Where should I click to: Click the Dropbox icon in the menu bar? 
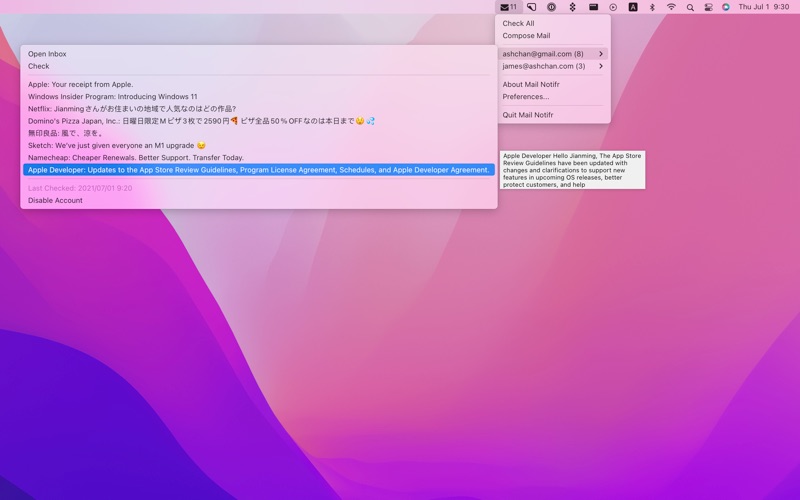click(x=572, y=7)
